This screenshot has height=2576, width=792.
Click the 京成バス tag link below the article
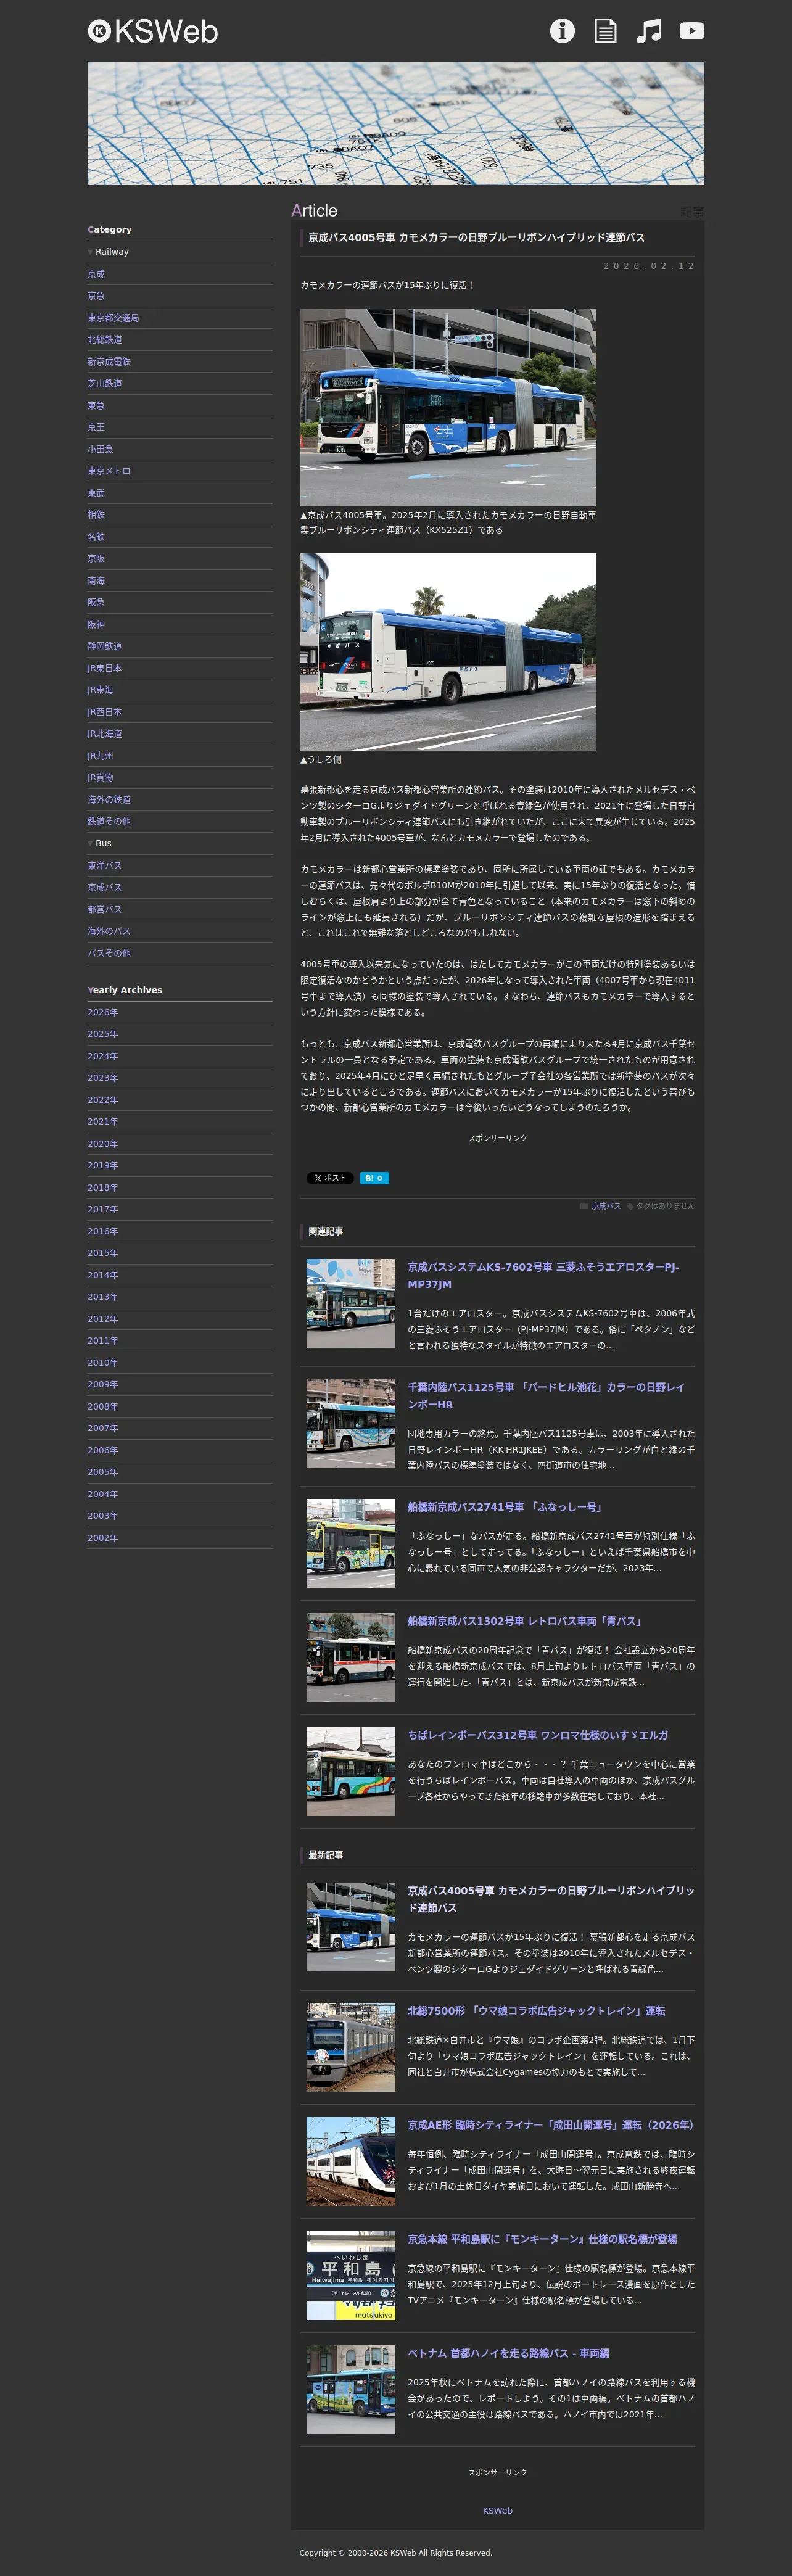[606, 1206]
